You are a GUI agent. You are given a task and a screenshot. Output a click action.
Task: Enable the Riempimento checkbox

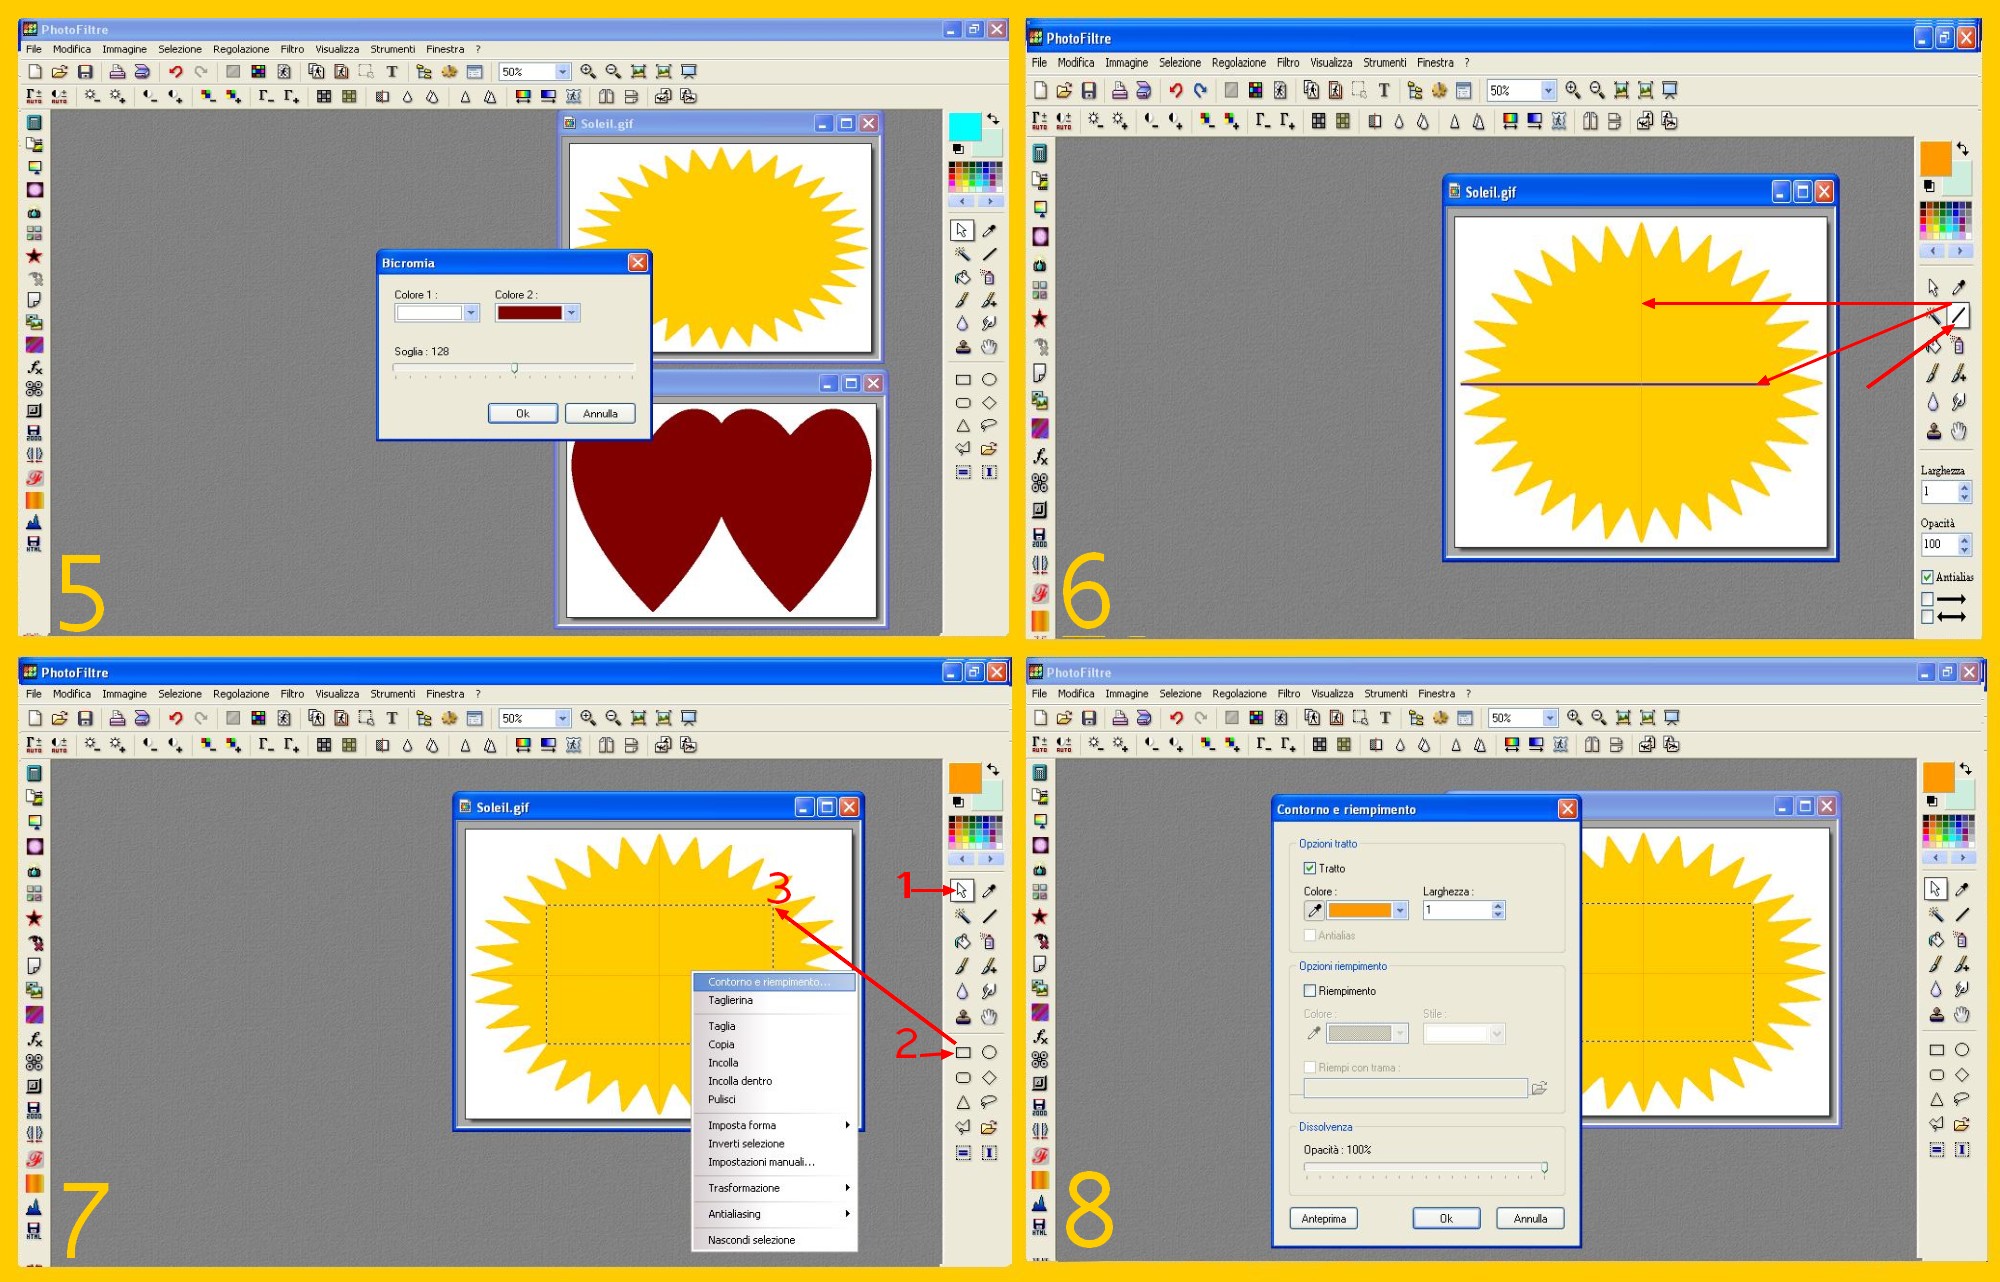[1309, 991]
